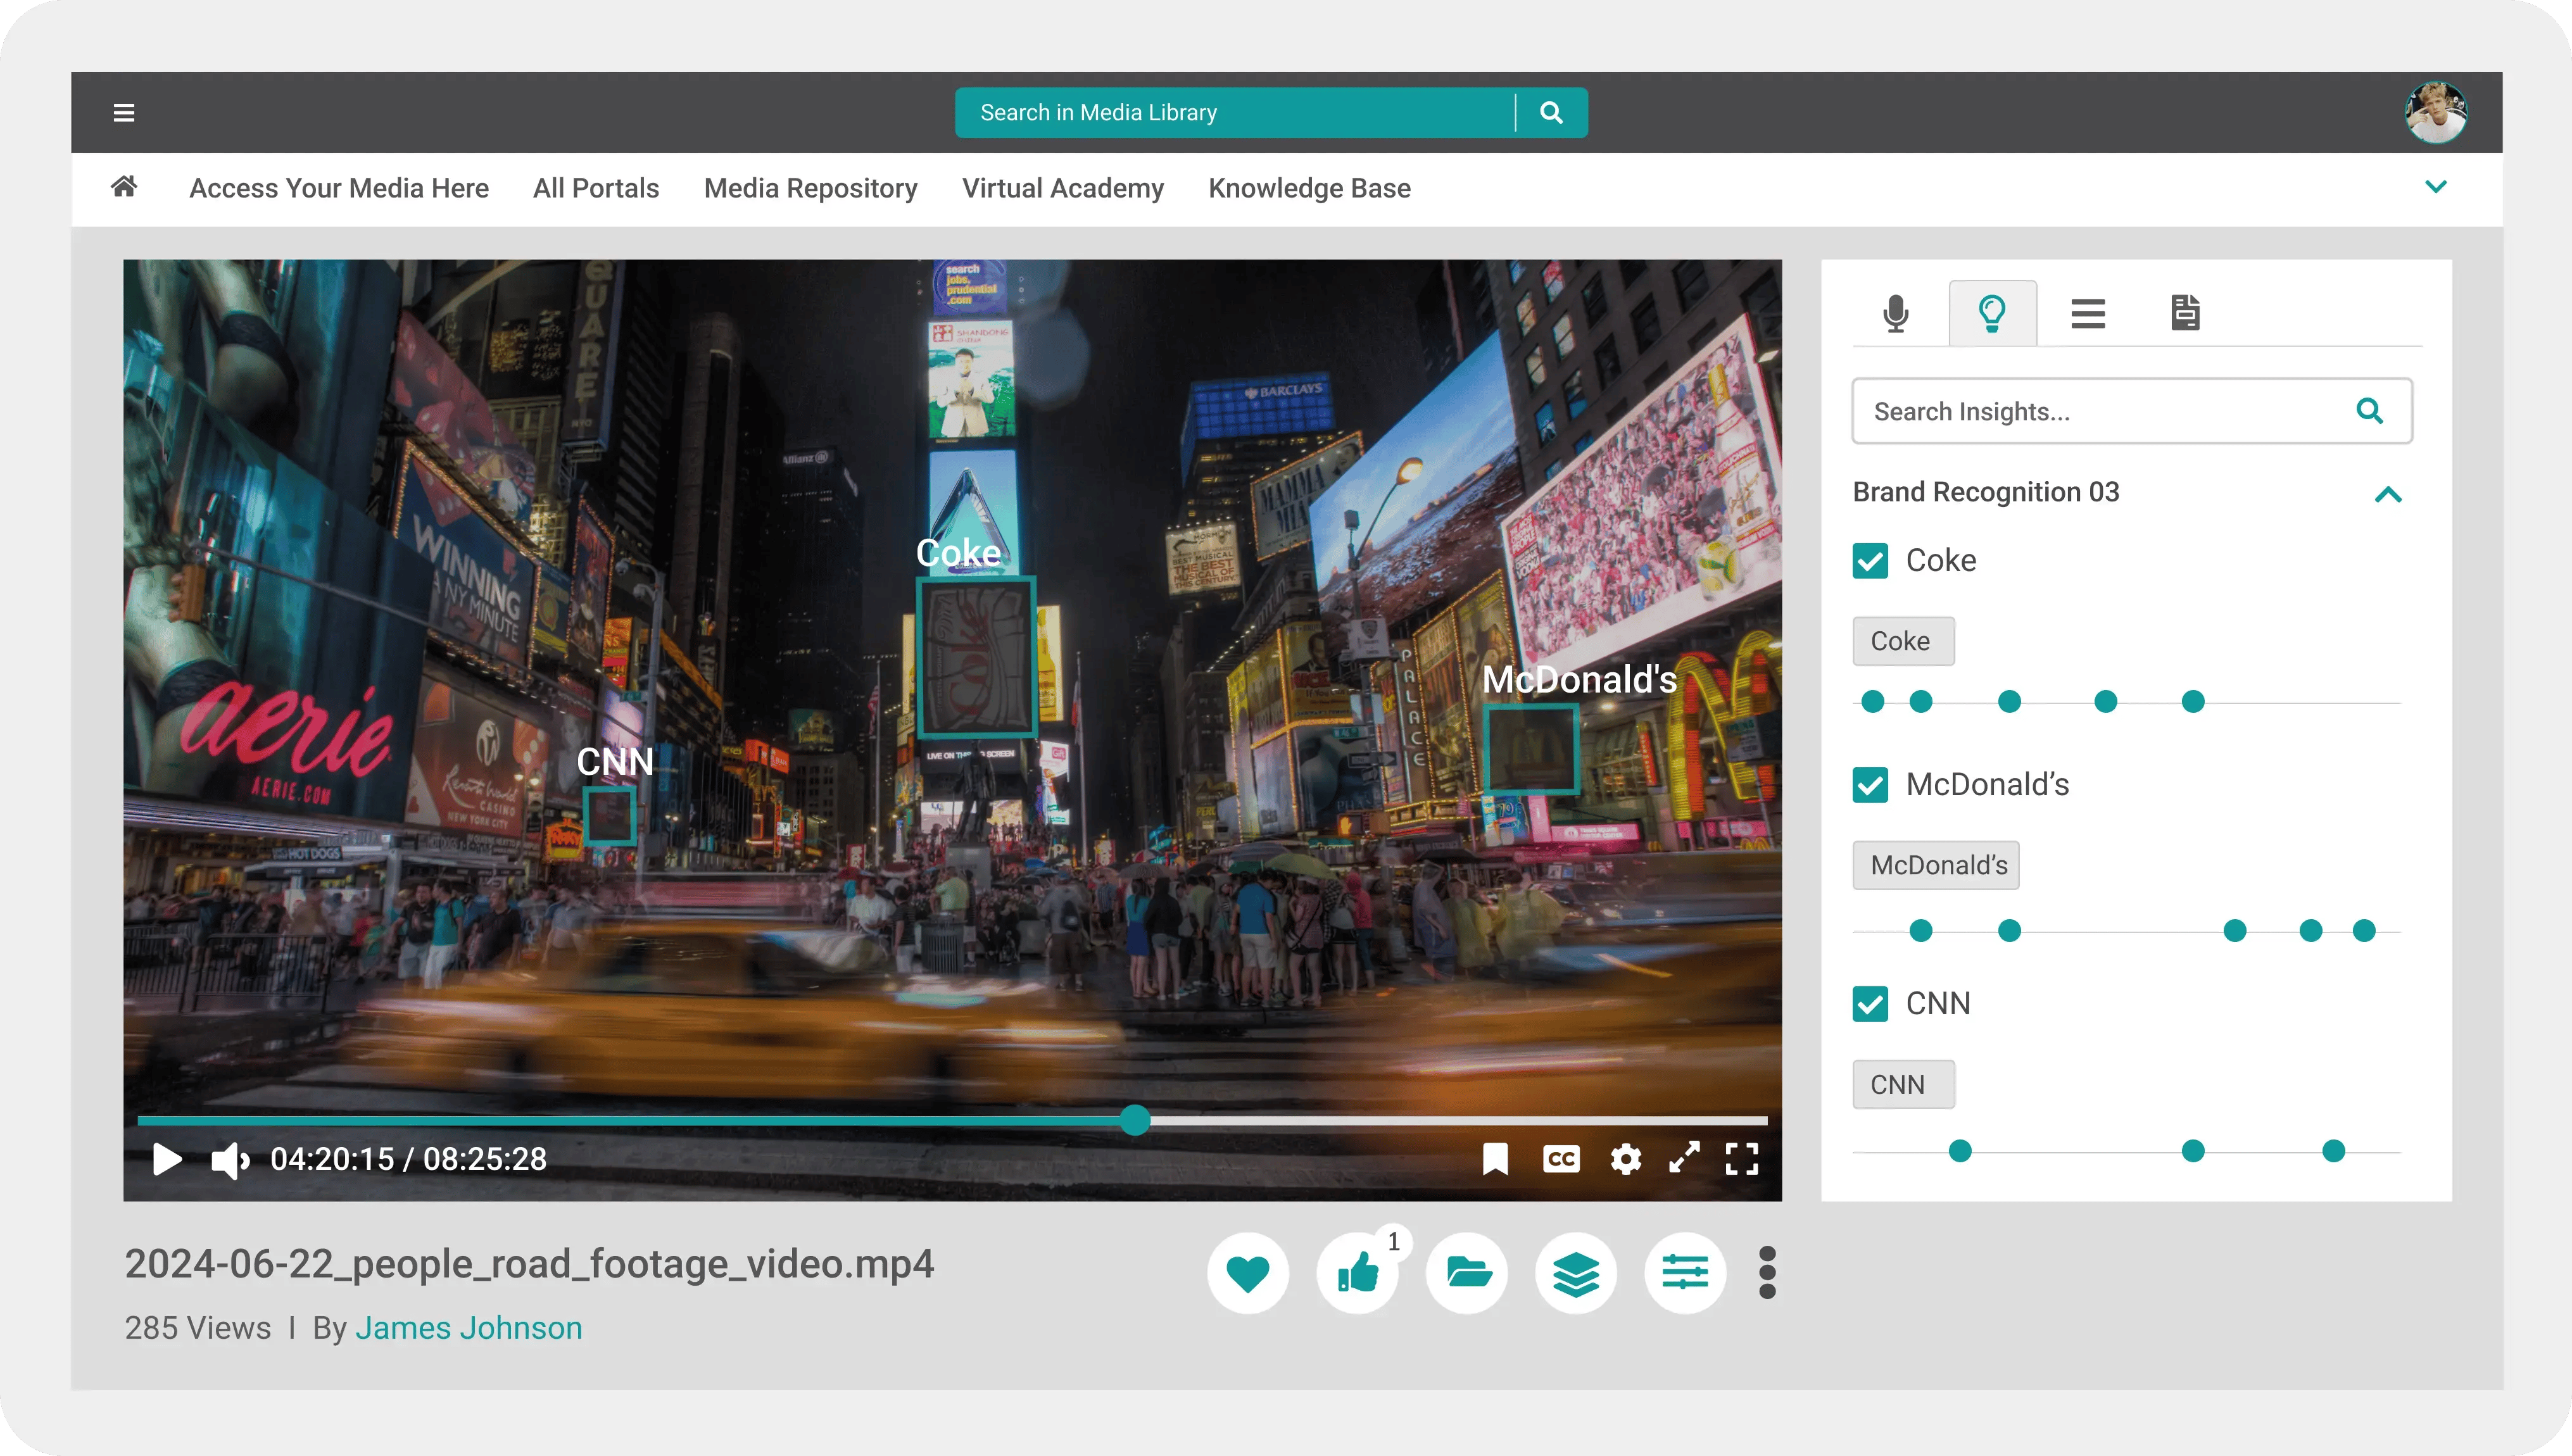The width and height of the screenshot is (2572, 1456).
Task: Enter fullscreen mode
Action: point(1742,1159)
